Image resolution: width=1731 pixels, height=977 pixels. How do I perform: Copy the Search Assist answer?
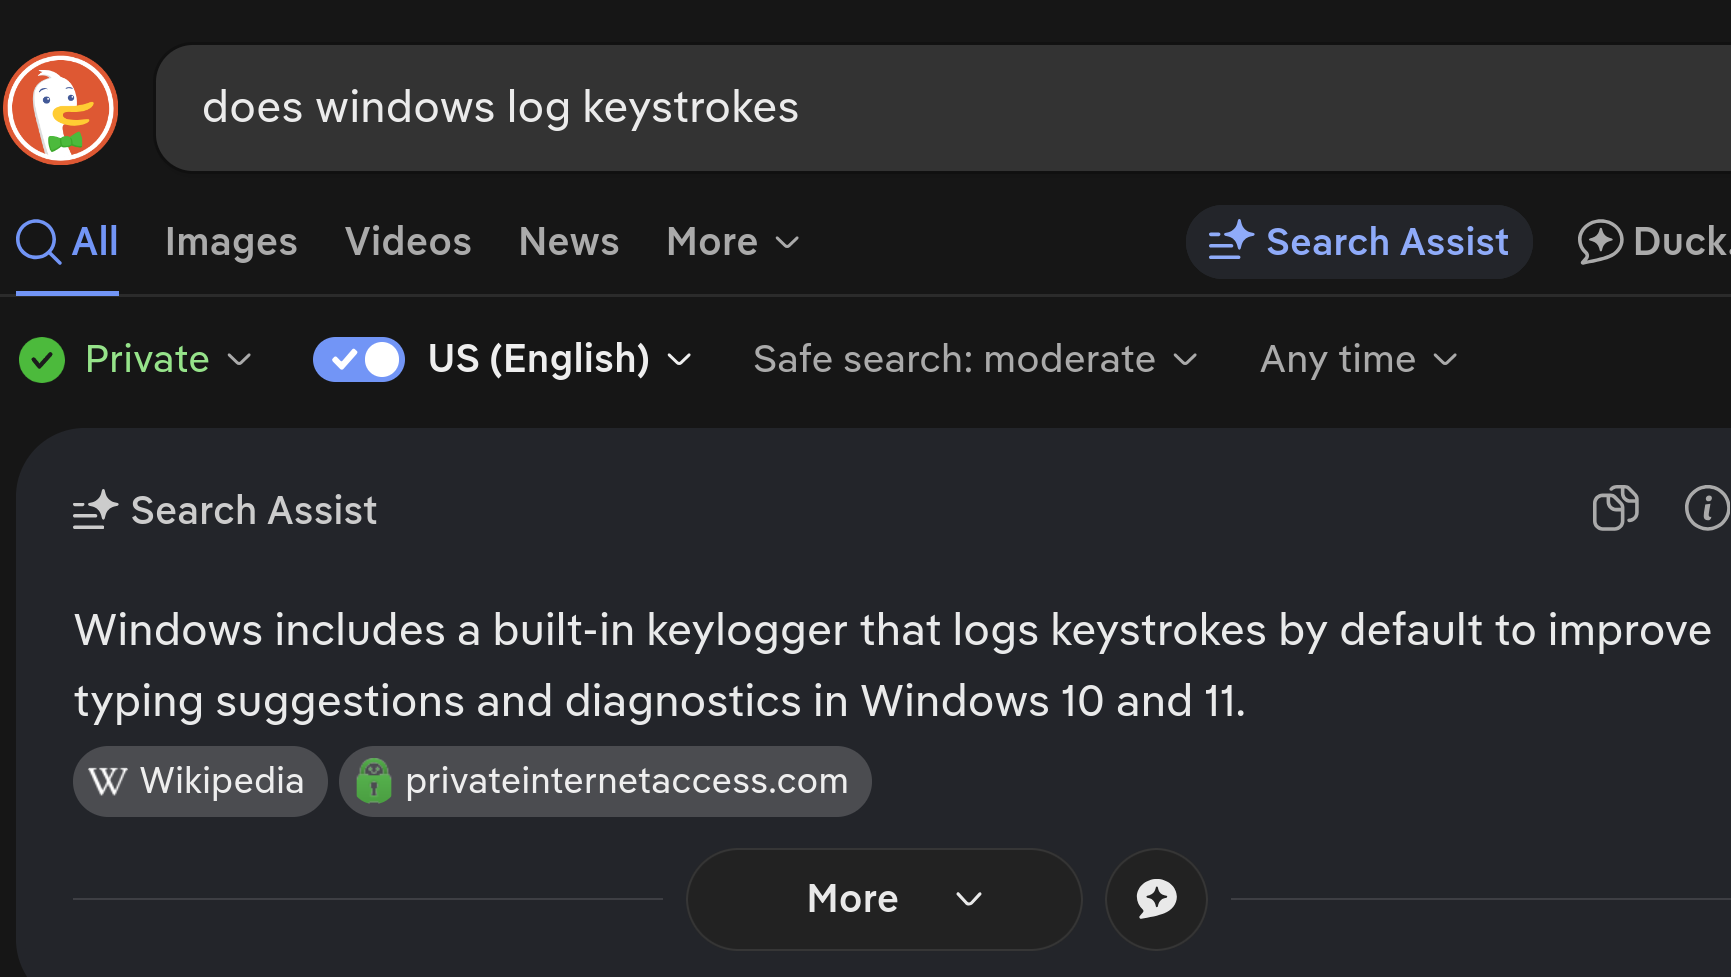pos(1616,508)
